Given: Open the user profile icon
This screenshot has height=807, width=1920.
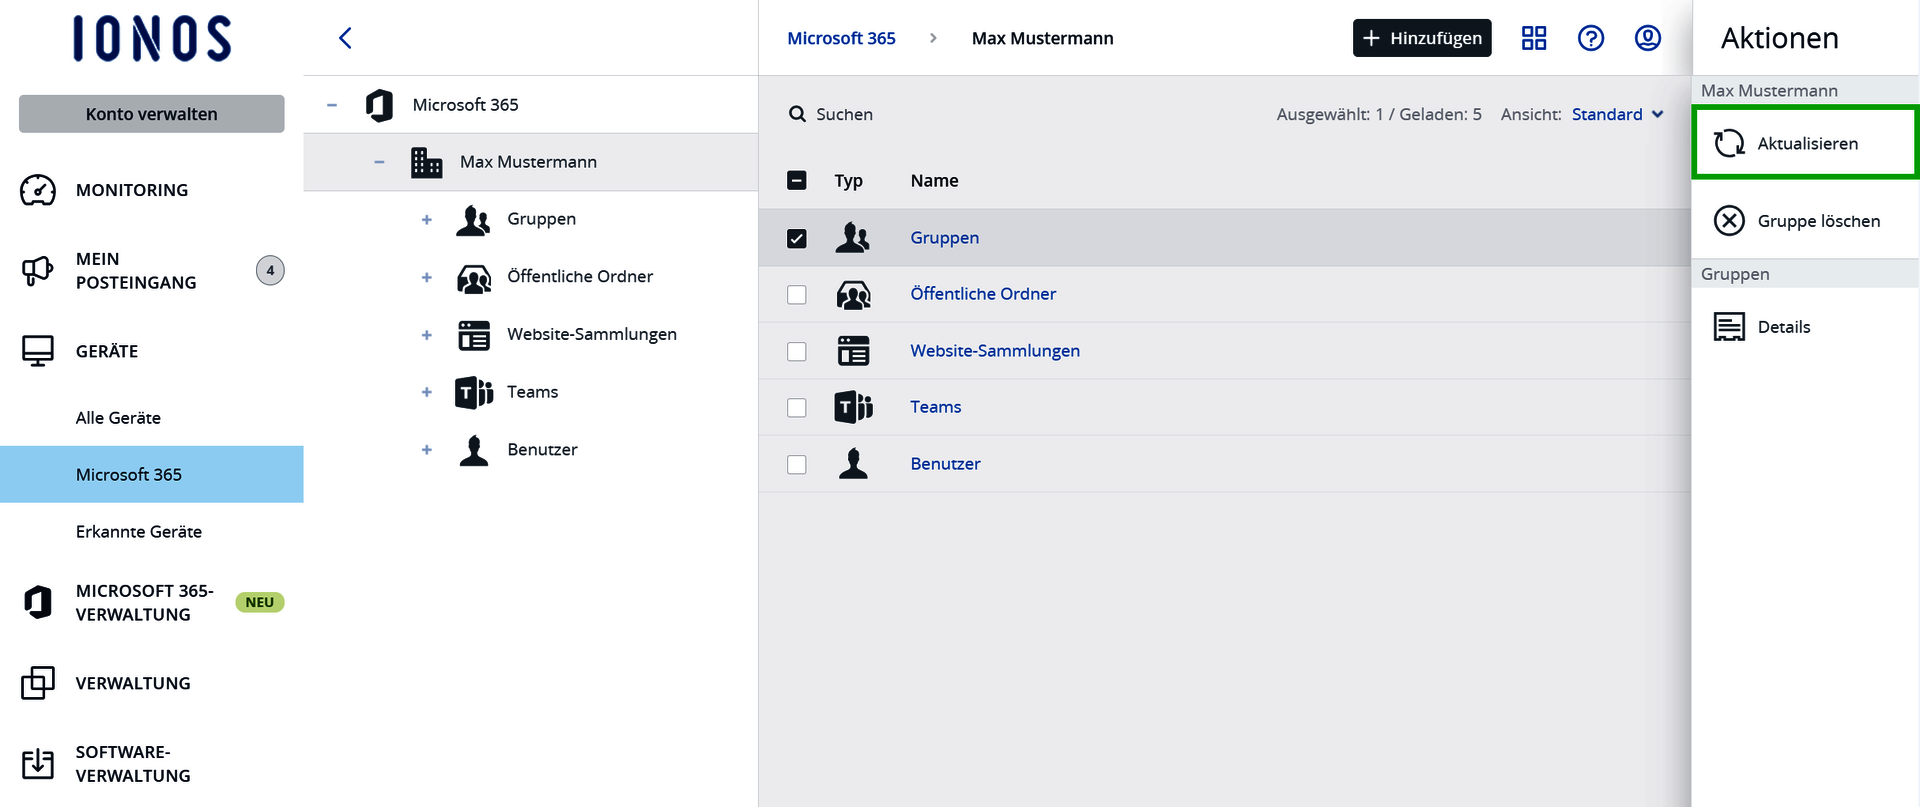Looking at the screenshot, I should 1648,38.
